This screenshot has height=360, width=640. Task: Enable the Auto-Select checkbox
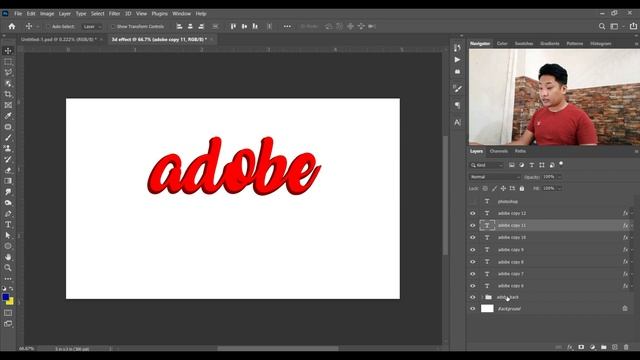48,27
